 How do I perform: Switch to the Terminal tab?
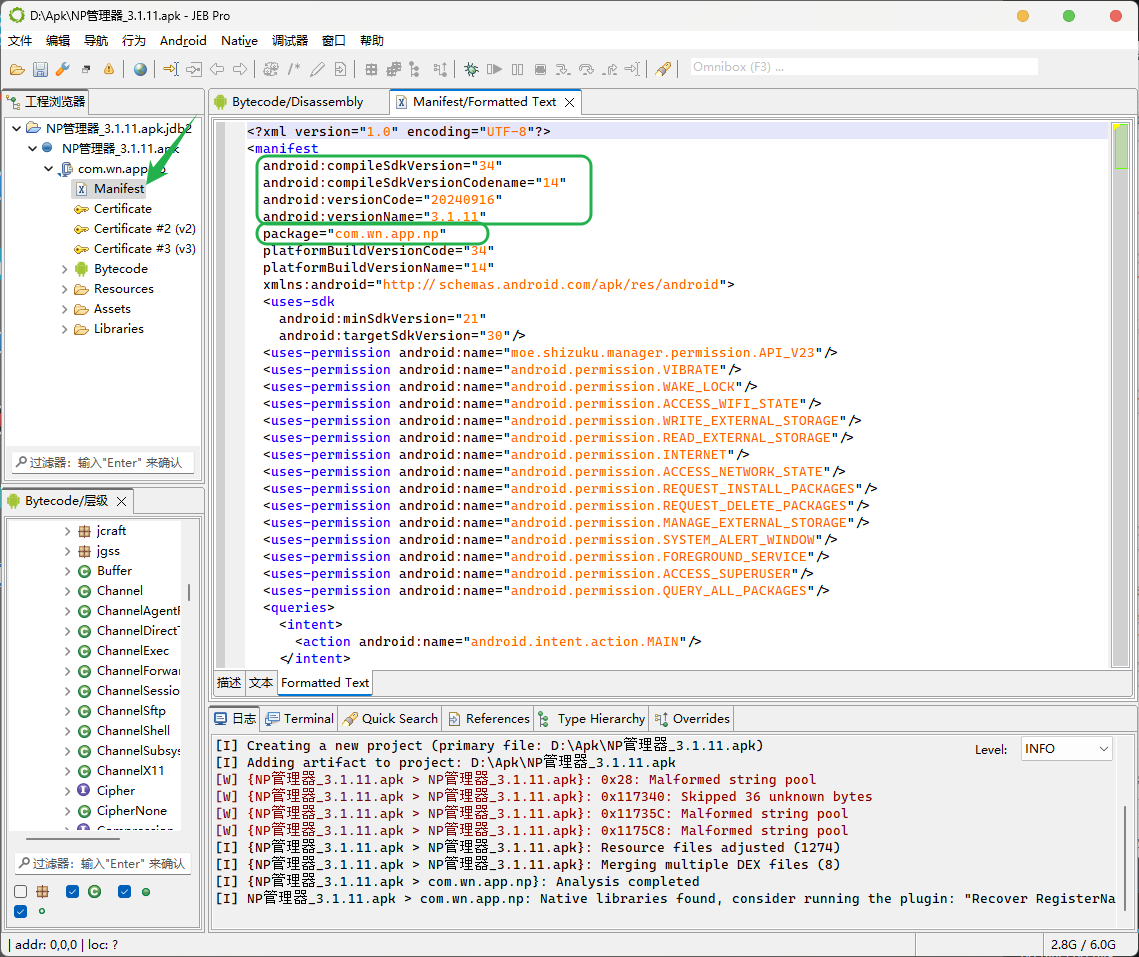(299, 719)
